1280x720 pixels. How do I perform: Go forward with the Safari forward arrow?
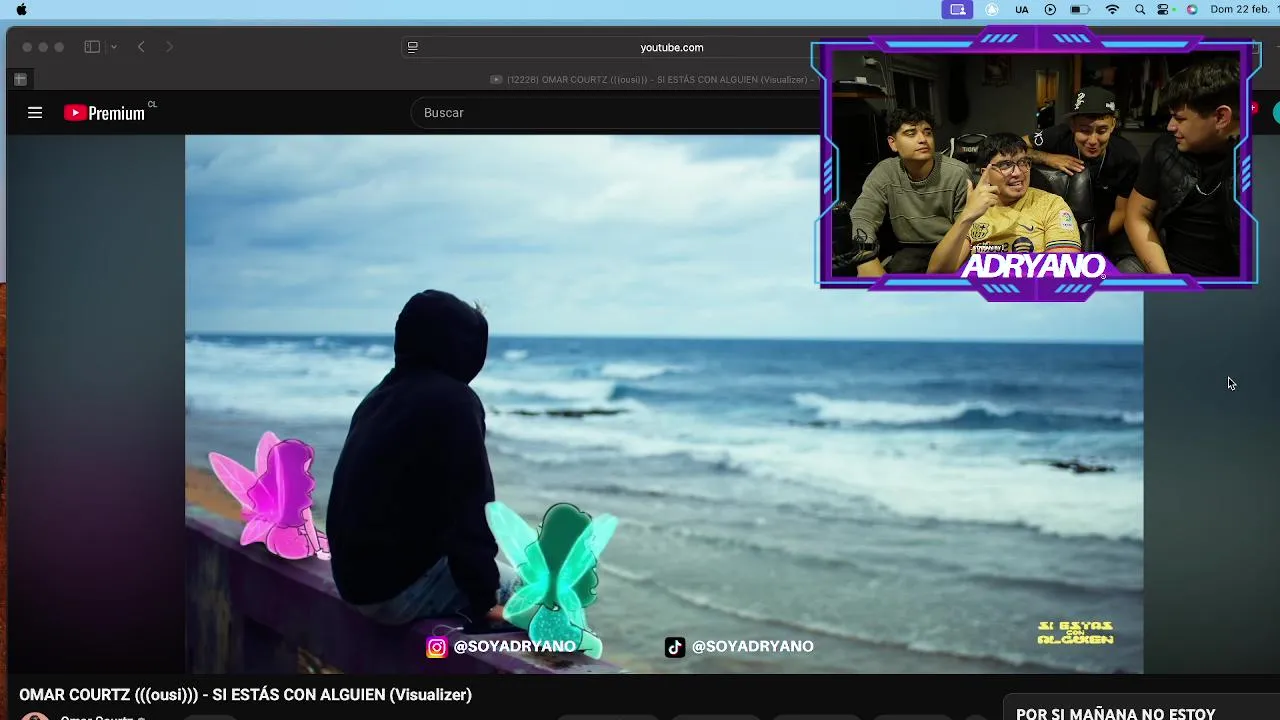169,47
